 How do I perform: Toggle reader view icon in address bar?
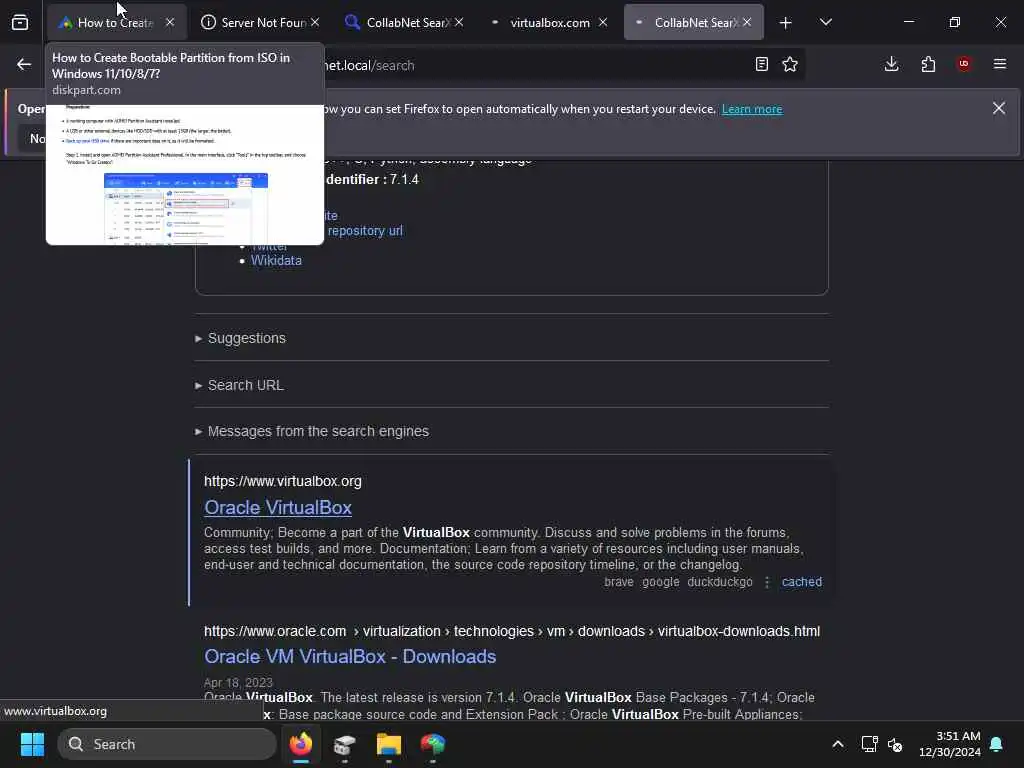point(761,64)
